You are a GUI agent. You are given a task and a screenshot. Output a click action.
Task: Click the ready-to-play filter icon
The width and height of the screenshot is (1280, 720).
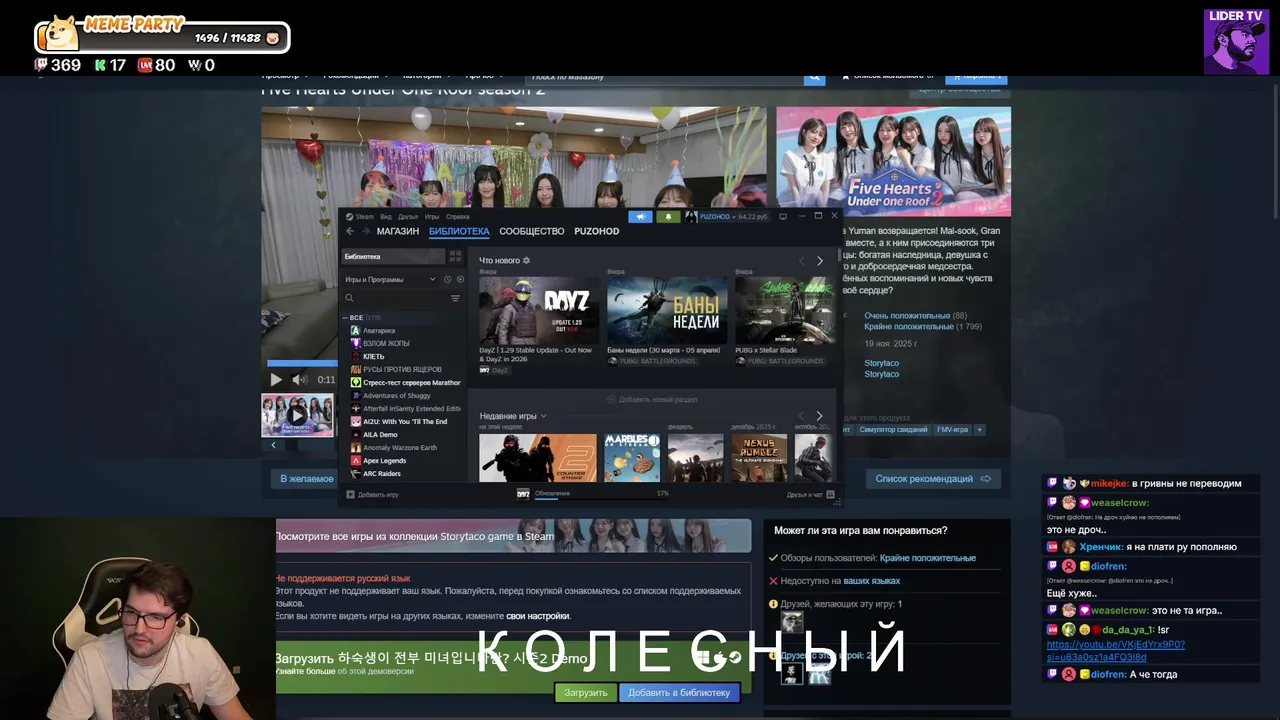[460, 279]
